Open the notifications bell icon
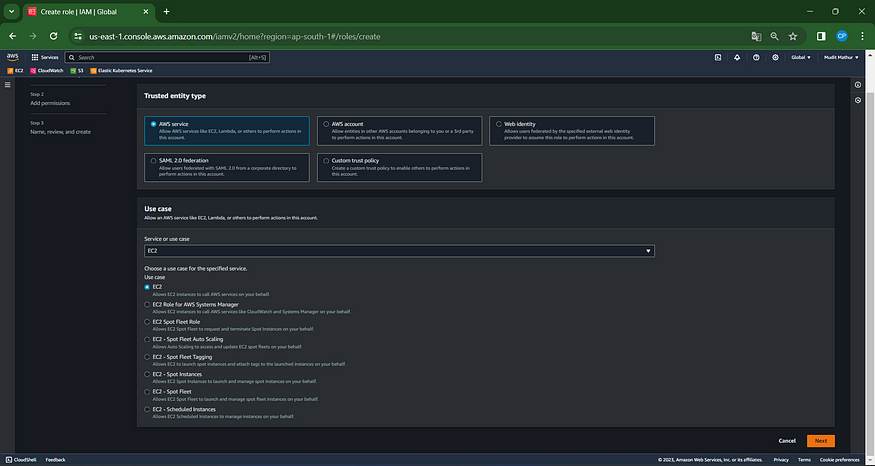The width and height of the screenshot is (875, 466). pyautogui.click(x=737, y=57)
